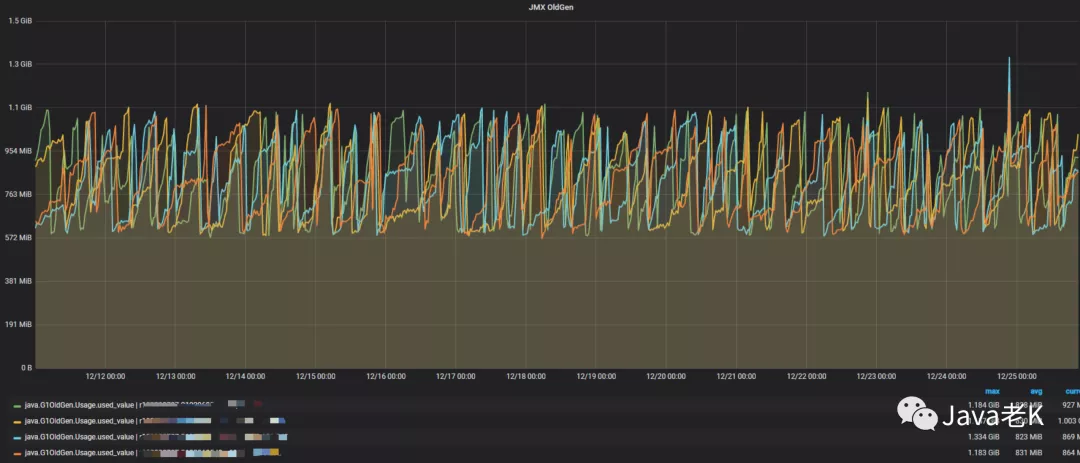Sort legend by avg column header

click(1036, 391)
